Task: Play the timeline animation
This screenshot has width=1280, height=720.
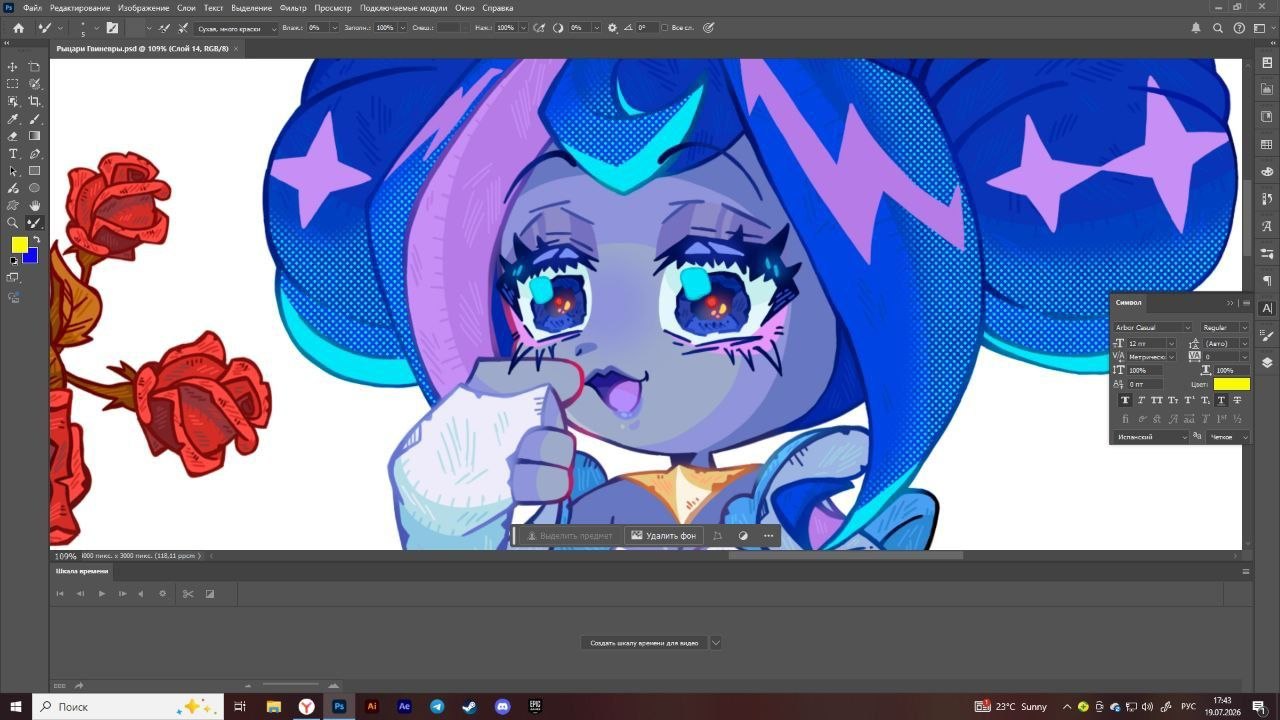Action: click(102, 594)
